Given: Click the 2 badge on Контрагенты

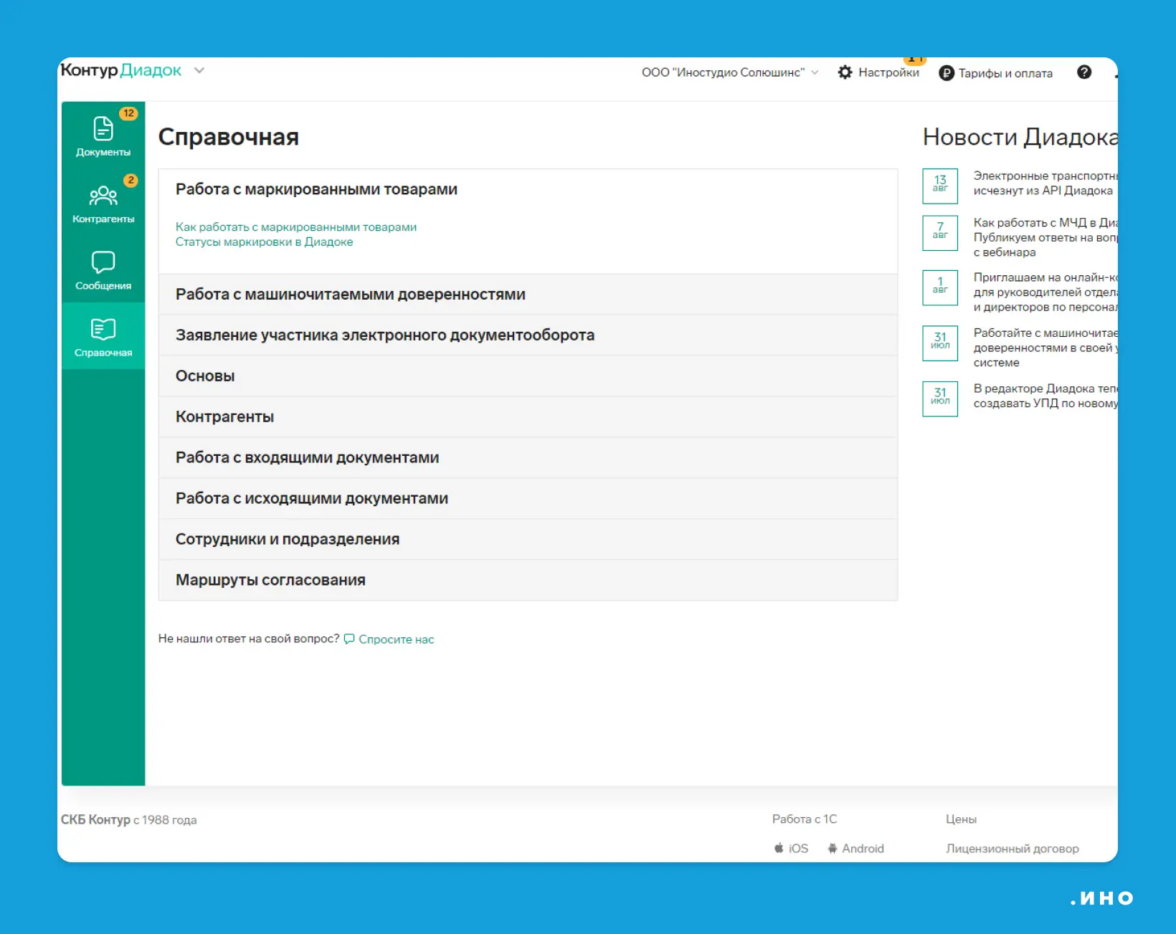Looking at the screenshot, I should 130,180.
